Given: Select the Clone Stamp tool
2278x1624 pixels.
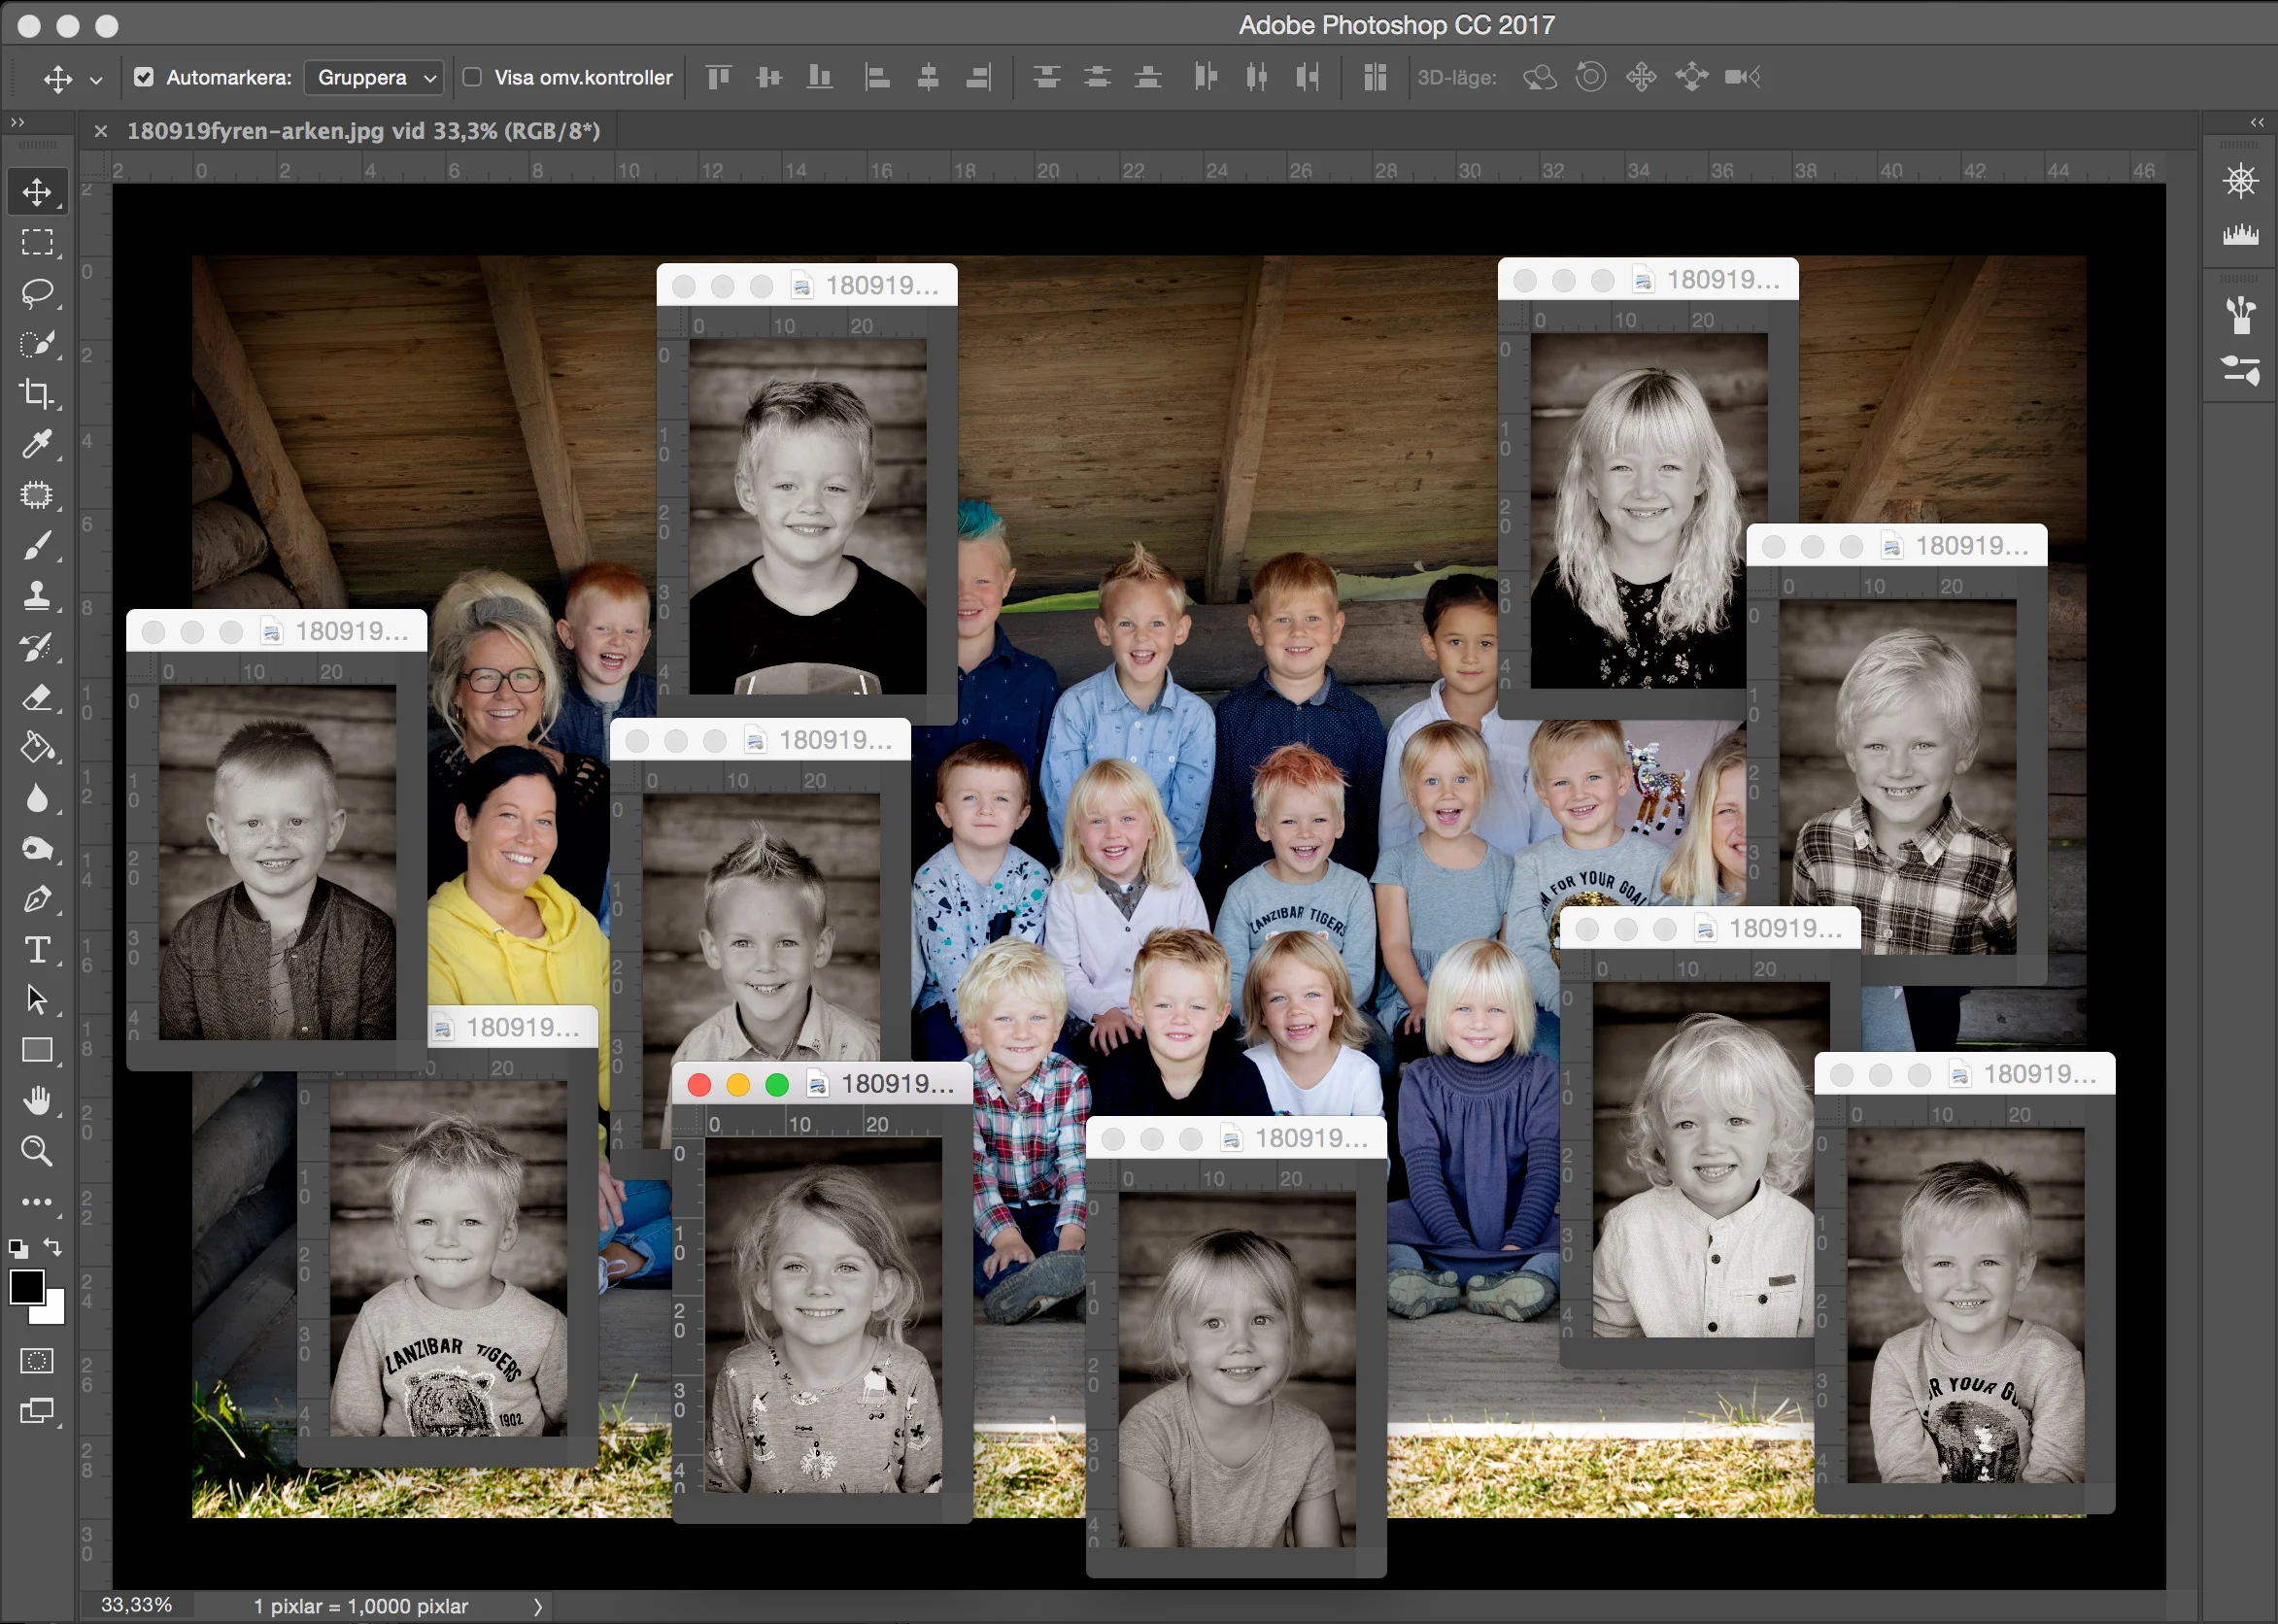Looking at the screenshot, I should click(x=37, y=596).
